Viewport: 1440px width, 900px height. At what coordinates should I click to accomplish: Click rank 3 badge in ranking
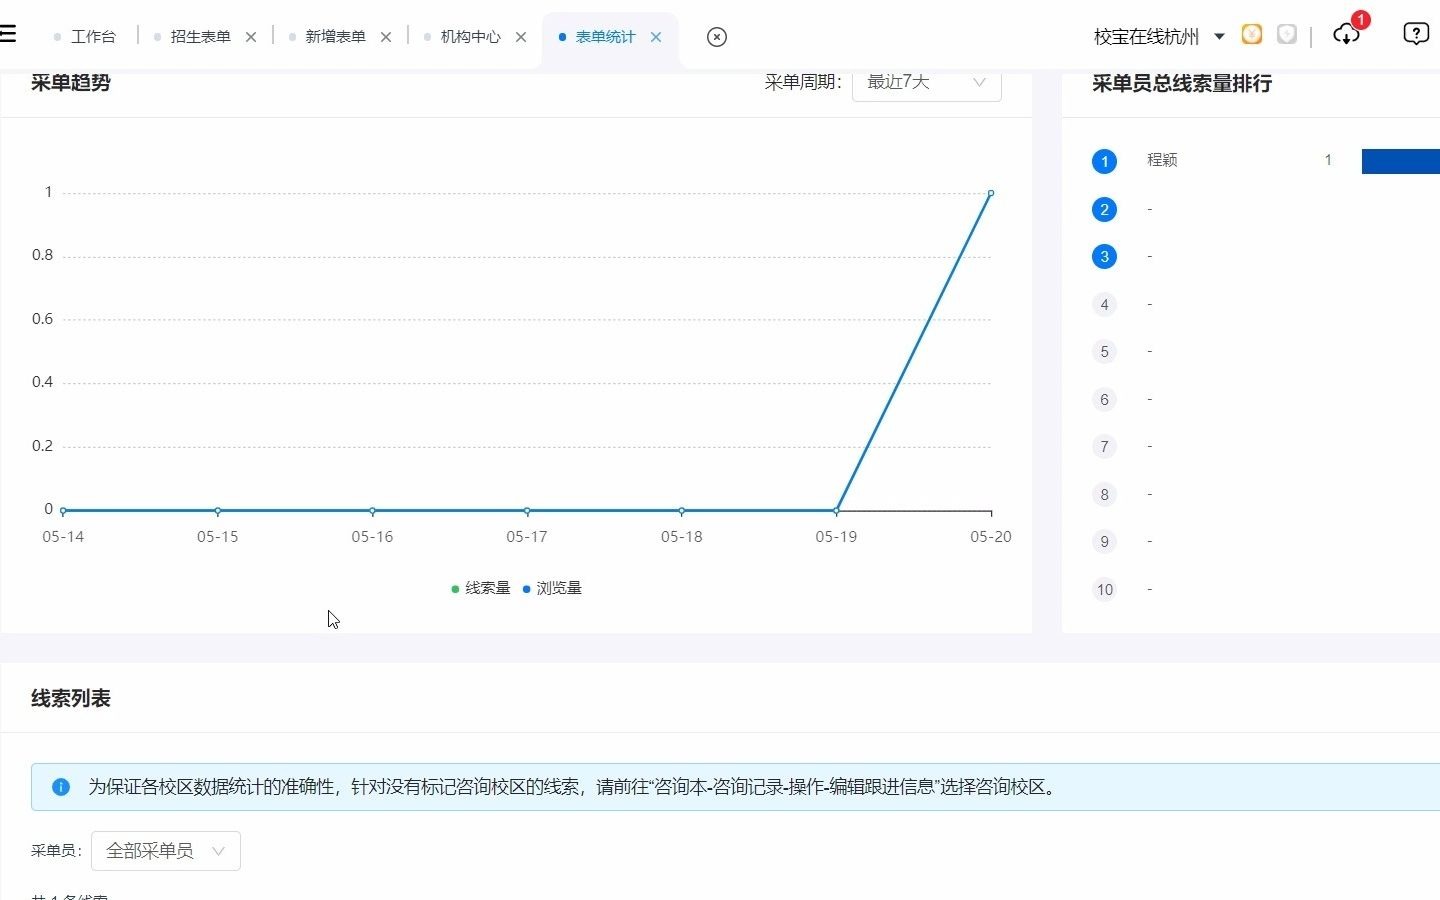click(1104, 256)
